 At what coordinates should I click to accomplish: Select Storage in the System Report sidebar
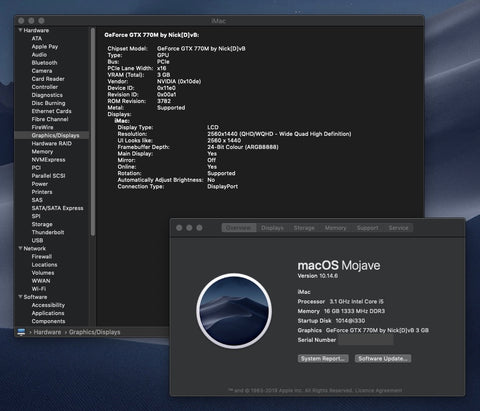click(42, 224)
